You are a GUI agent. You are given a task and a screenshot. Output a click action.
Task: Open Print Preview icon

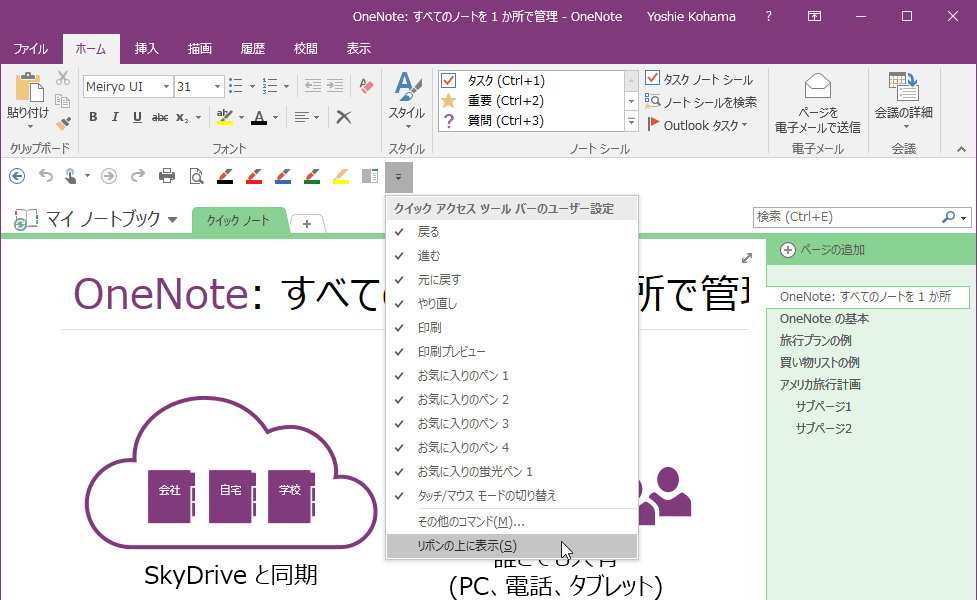pos(196,177)
